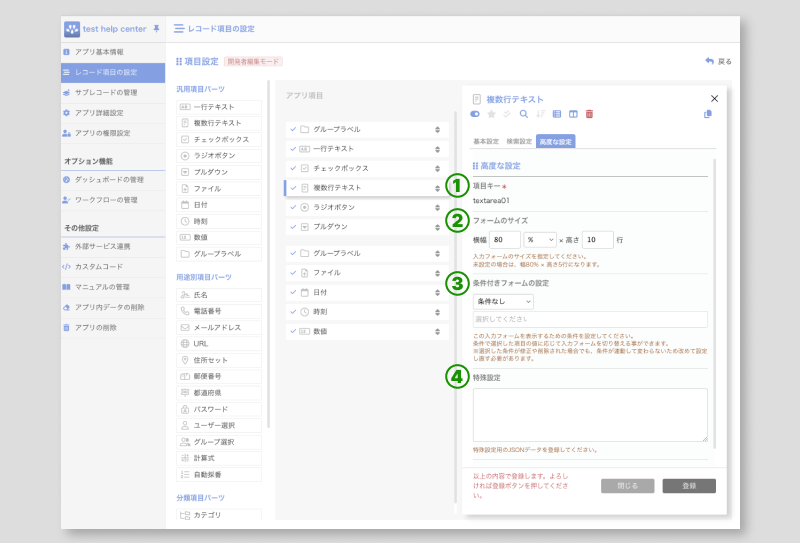The width and height of the screenshot is (800, 543).
Task: Select the メールアドレス part
Action: tap(219, 327)
